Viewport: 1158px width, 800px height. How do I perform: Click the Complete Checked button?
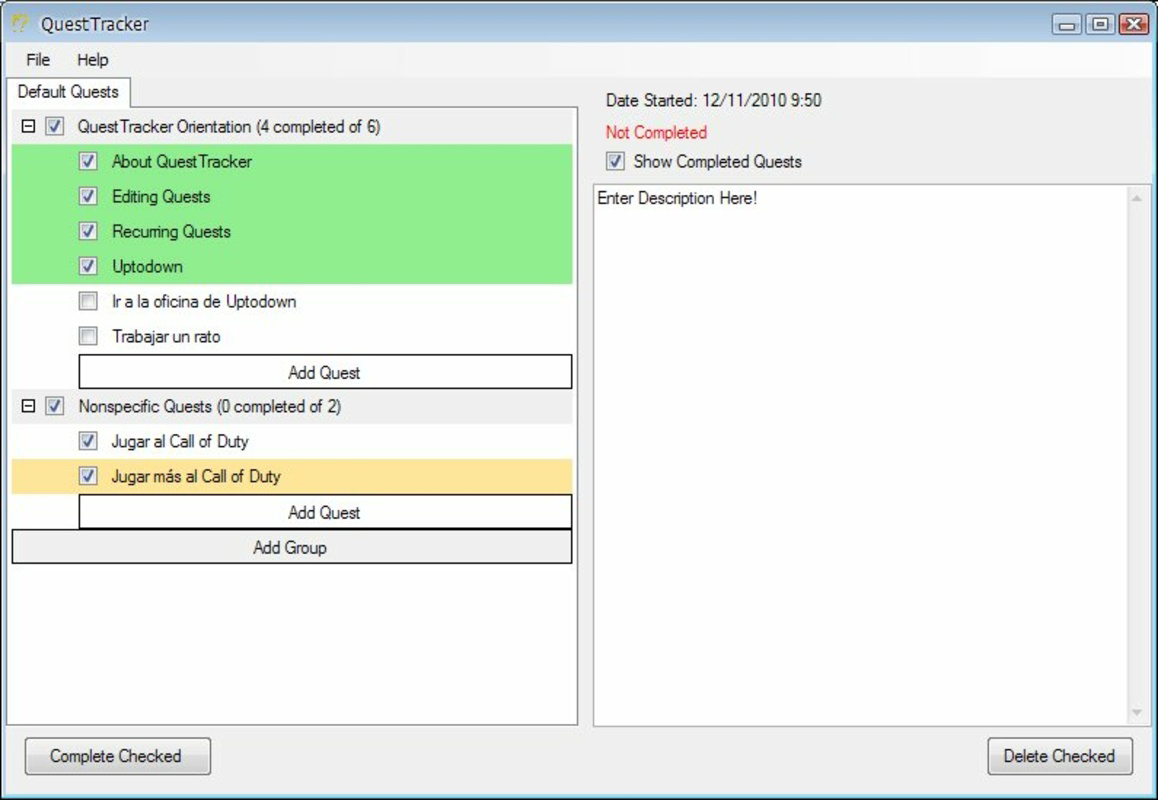tap(117, 756)
